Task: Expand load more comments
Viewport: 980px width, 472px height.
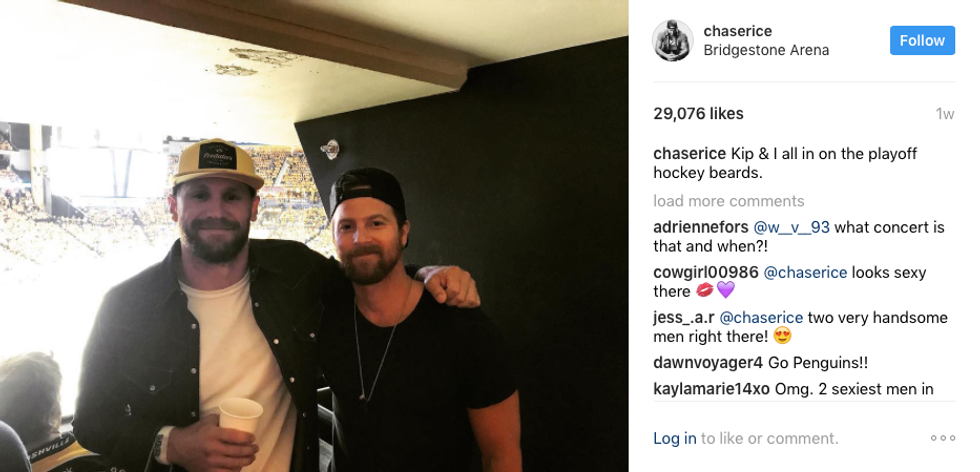Action: (729, 201)
